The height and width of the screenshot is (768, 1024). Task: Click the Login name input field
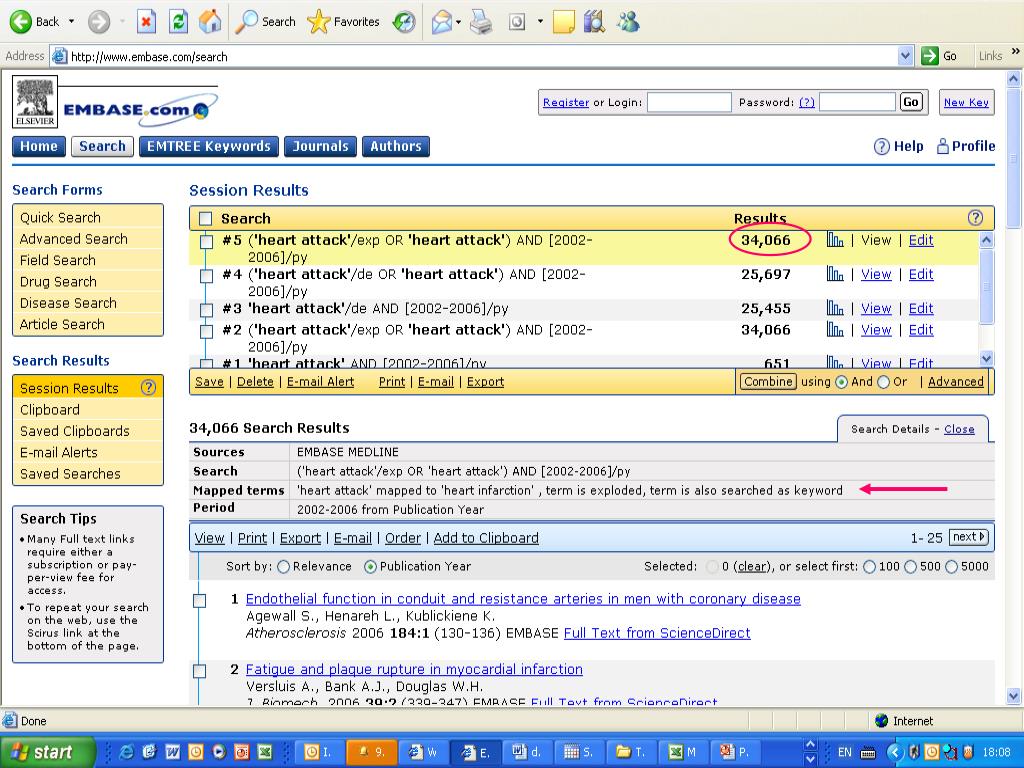click(689, 102)
